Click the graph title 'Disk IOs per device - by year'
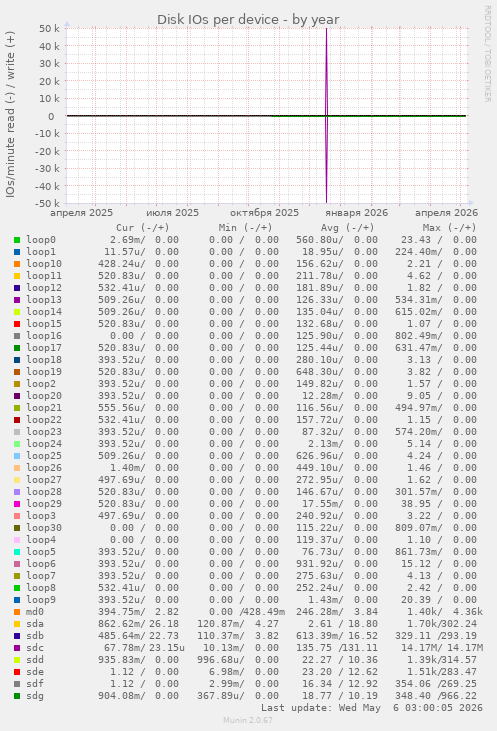 pos(248,20)
